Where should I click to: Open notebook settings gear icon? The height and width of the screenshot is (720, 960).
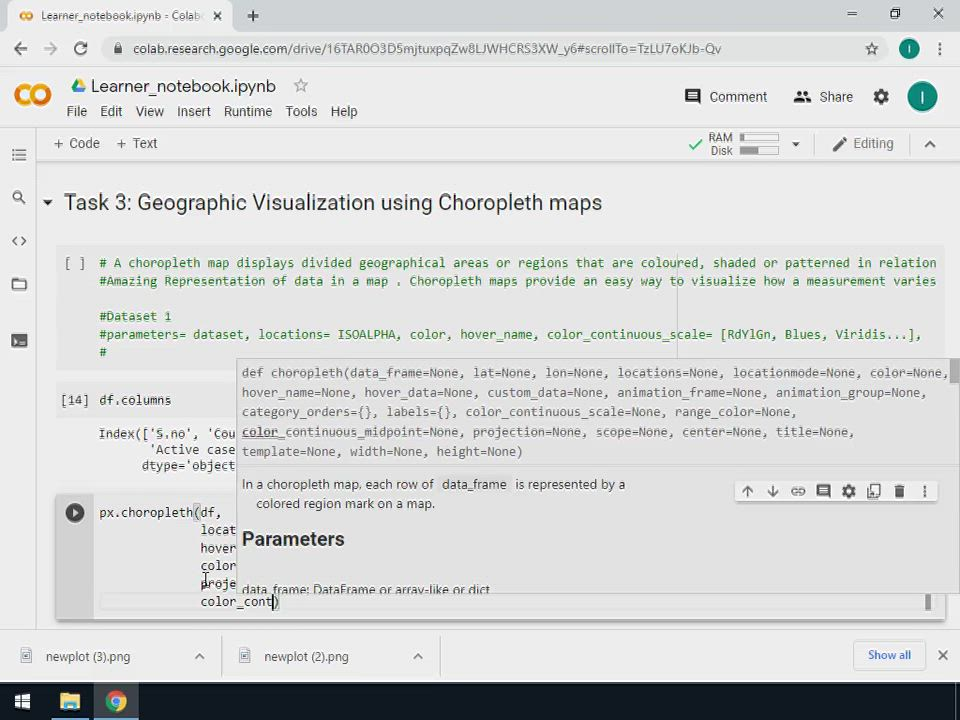click(880, 97)
